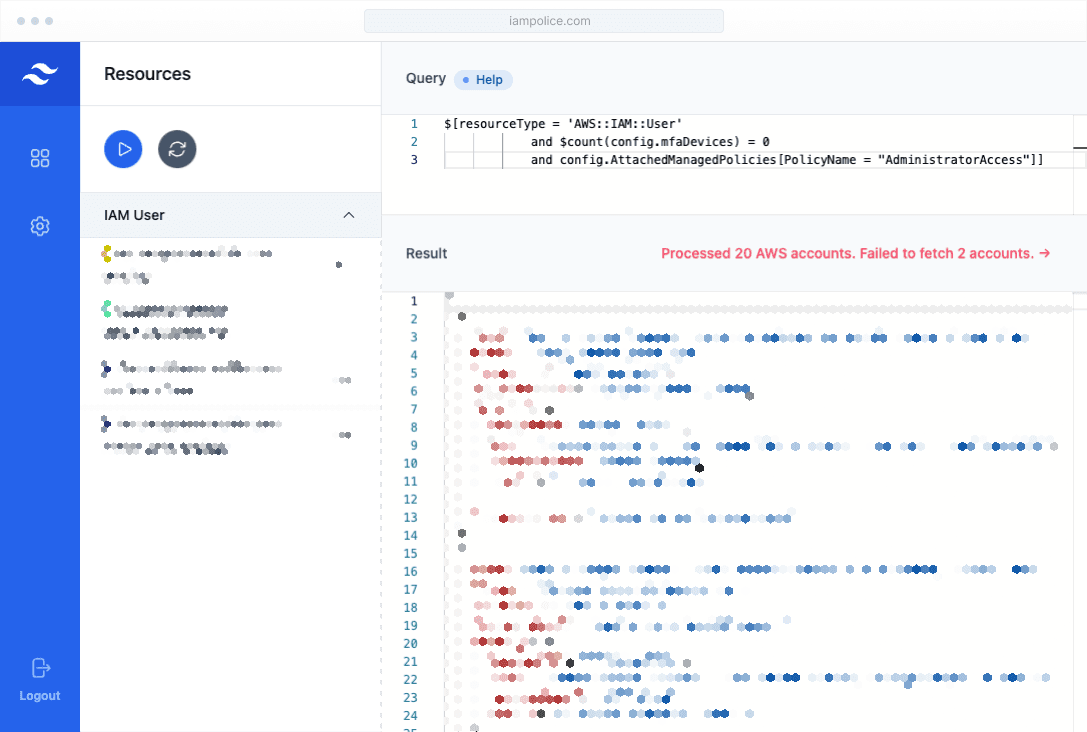Screen dimensions: 1087x732
Task: Collapse the IAM User section chevron
Action: [349, 215]
